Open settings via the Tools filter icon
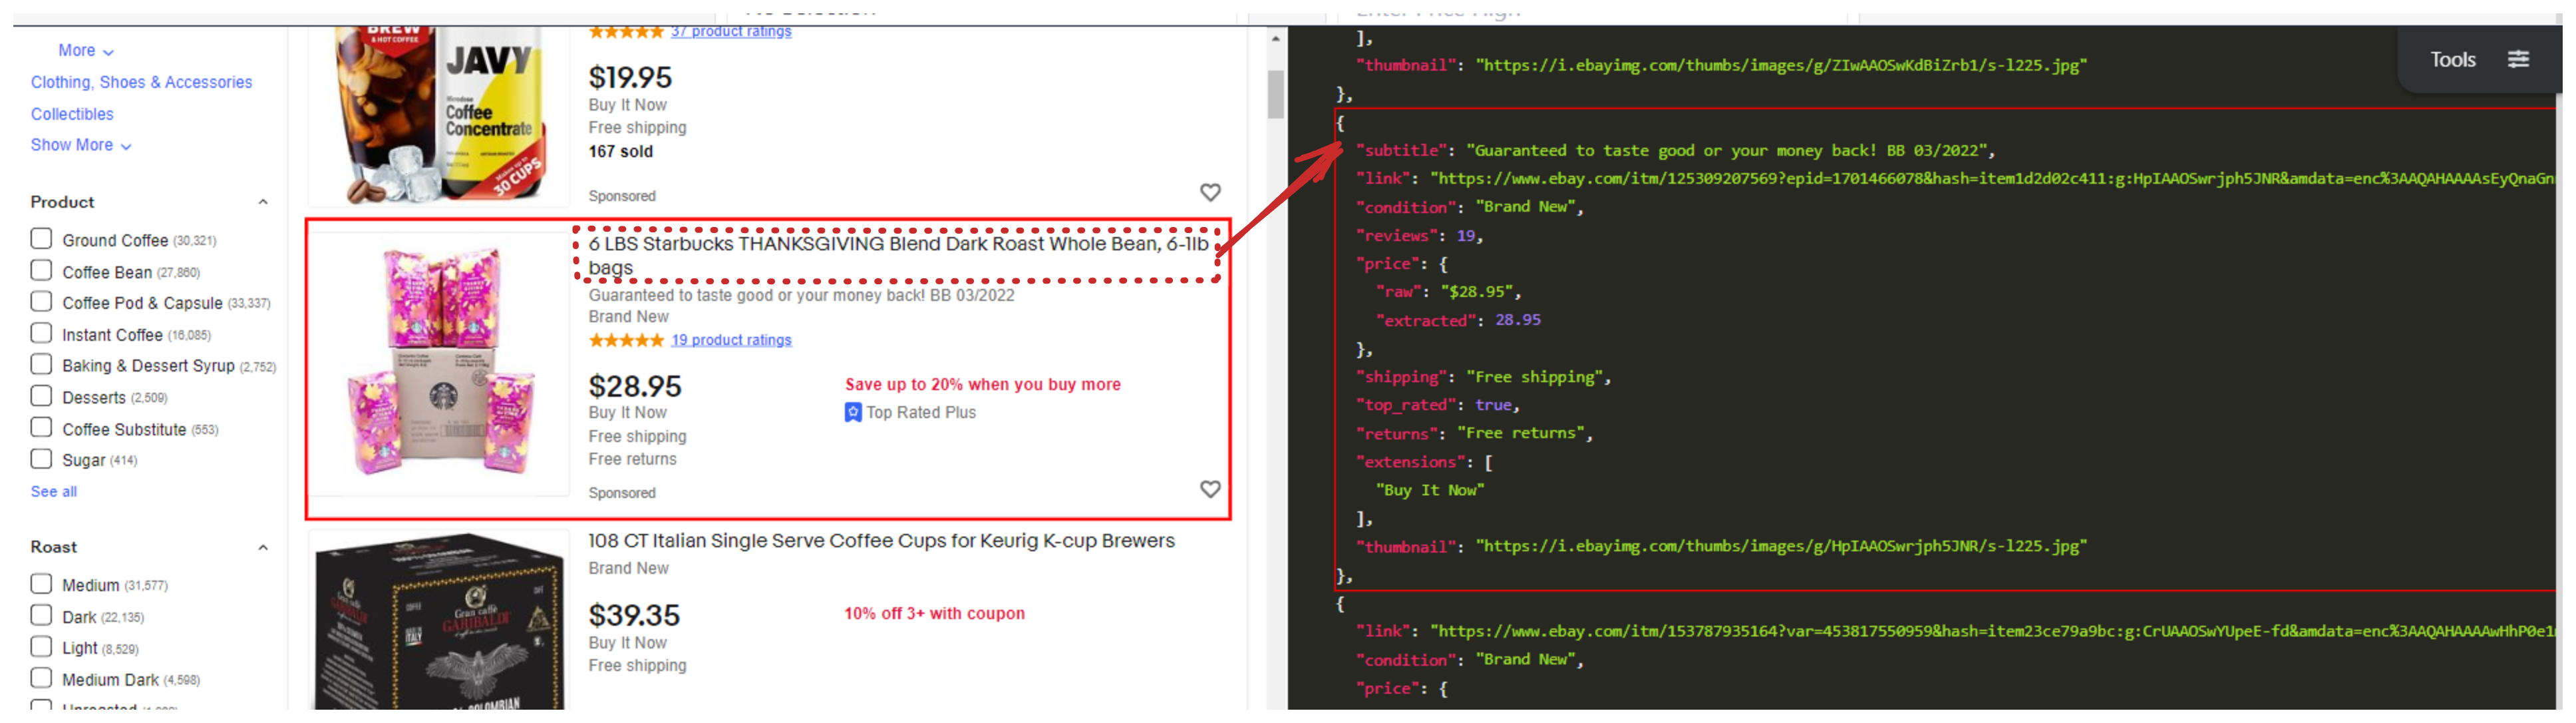Image resolution: width=2576 pixels, height=723 pixels. tap(2519, 59)
